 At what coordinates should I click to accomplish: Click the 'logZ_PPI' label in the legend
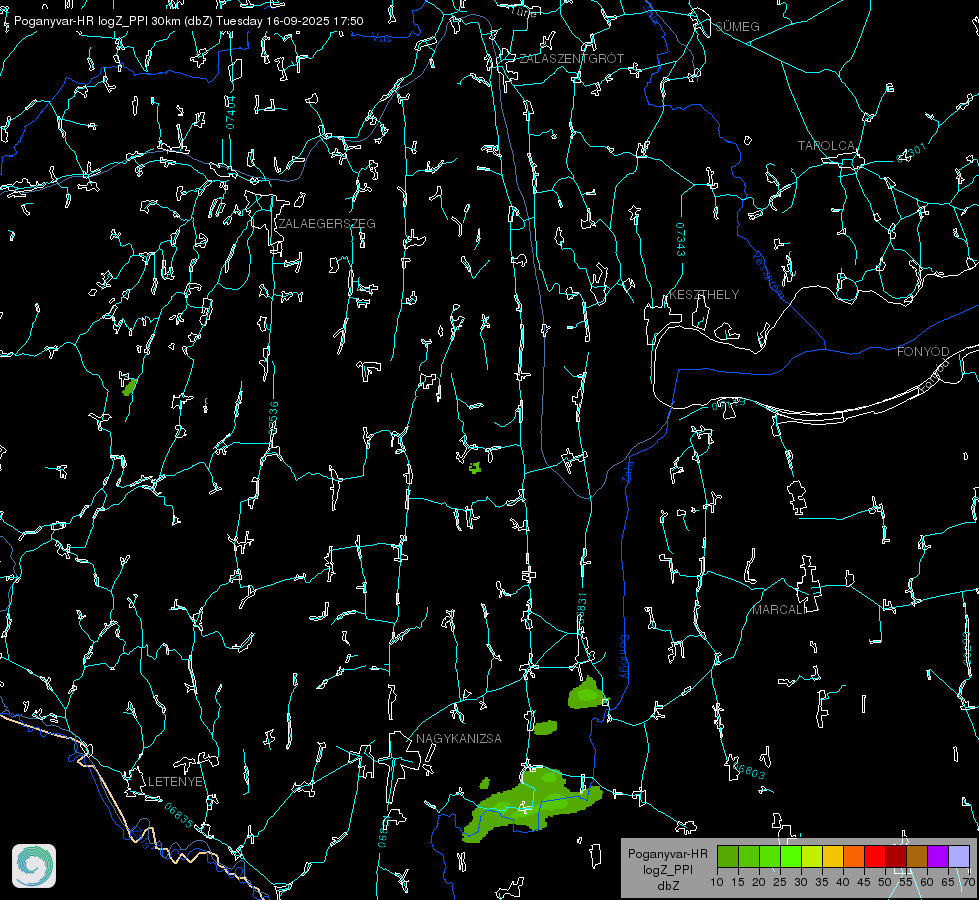[667, 869]
